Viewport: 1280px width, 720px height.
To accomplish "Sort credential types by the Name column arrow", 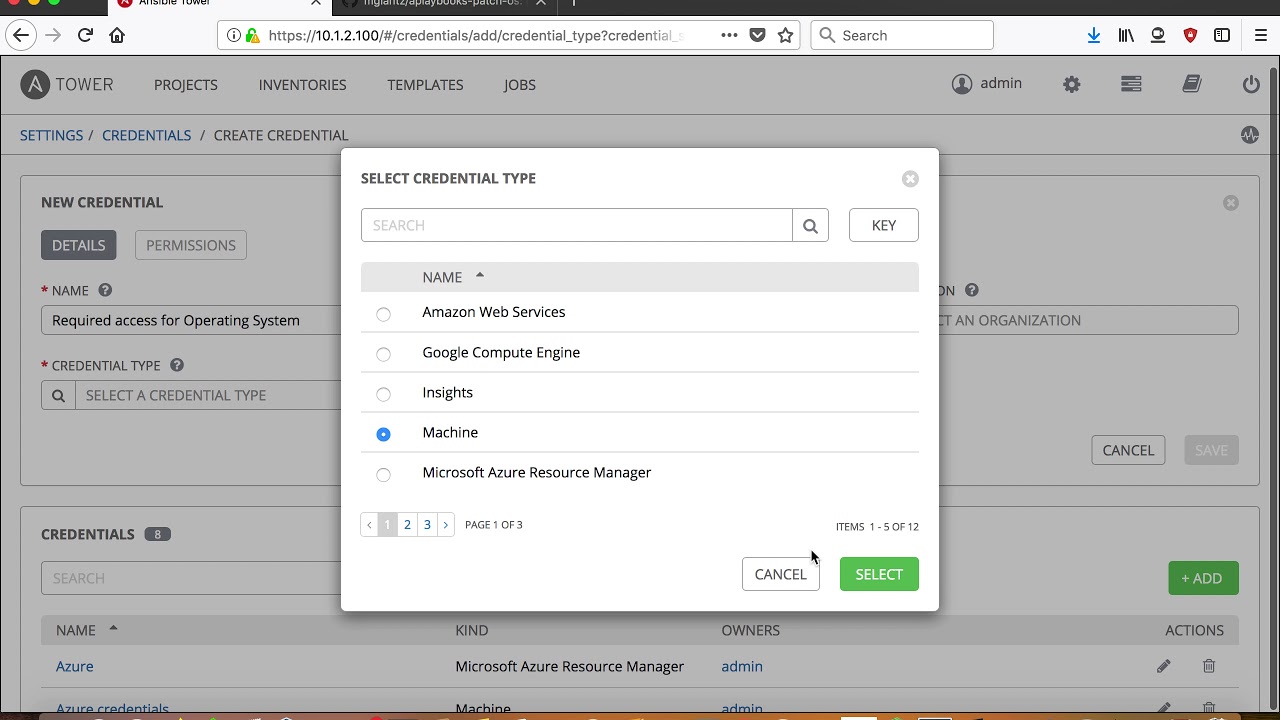I will [480, 276].
